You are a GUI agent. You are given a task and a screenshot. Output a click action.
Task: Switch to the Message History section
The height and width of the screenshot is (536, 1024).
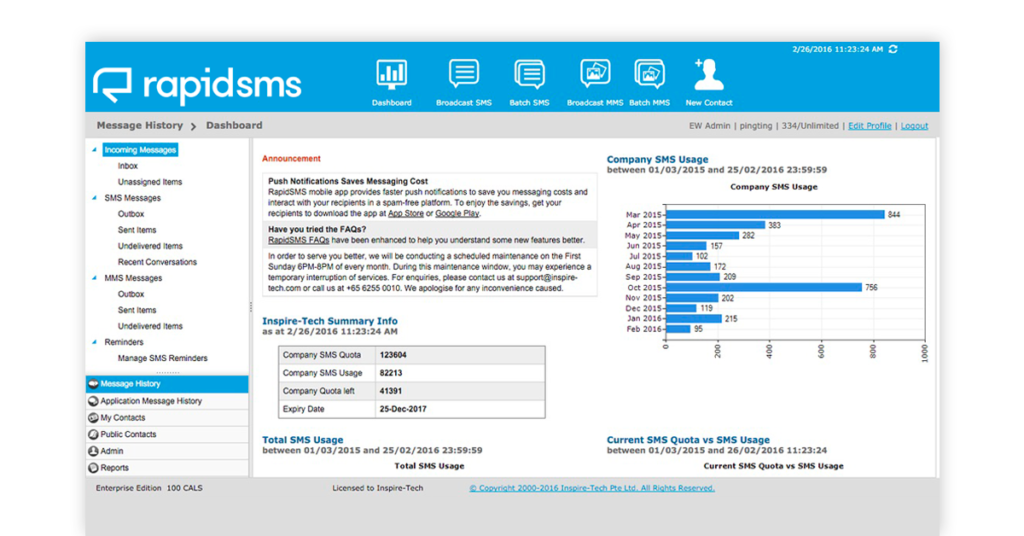tap(167, 384)
